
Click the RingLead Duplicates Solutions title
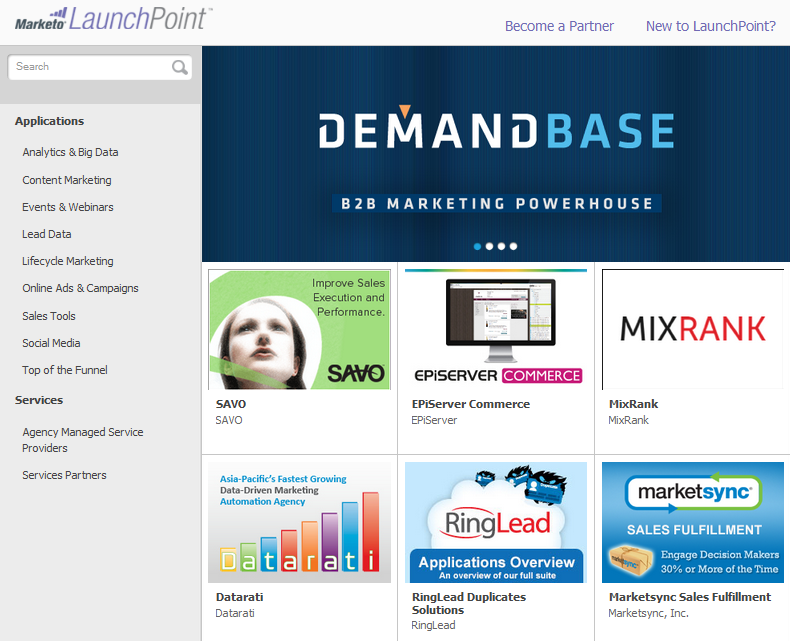click(x=469, y=603)
